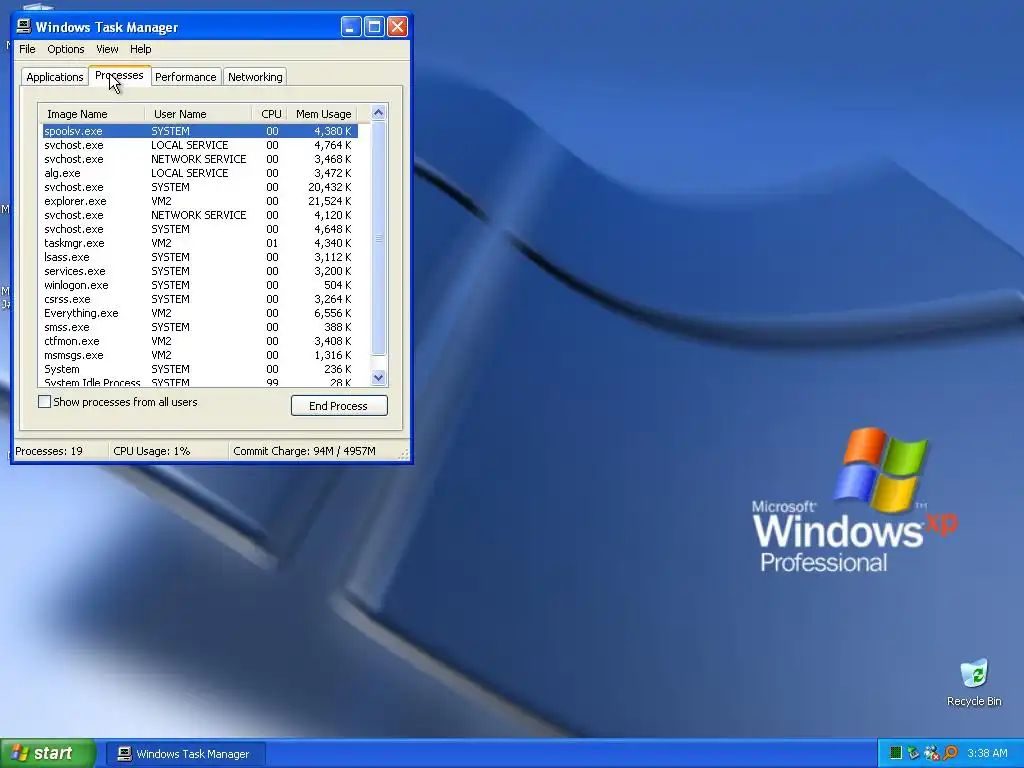
Task: Click the 6,556 K memory value
Action: (x=332, y=313)
